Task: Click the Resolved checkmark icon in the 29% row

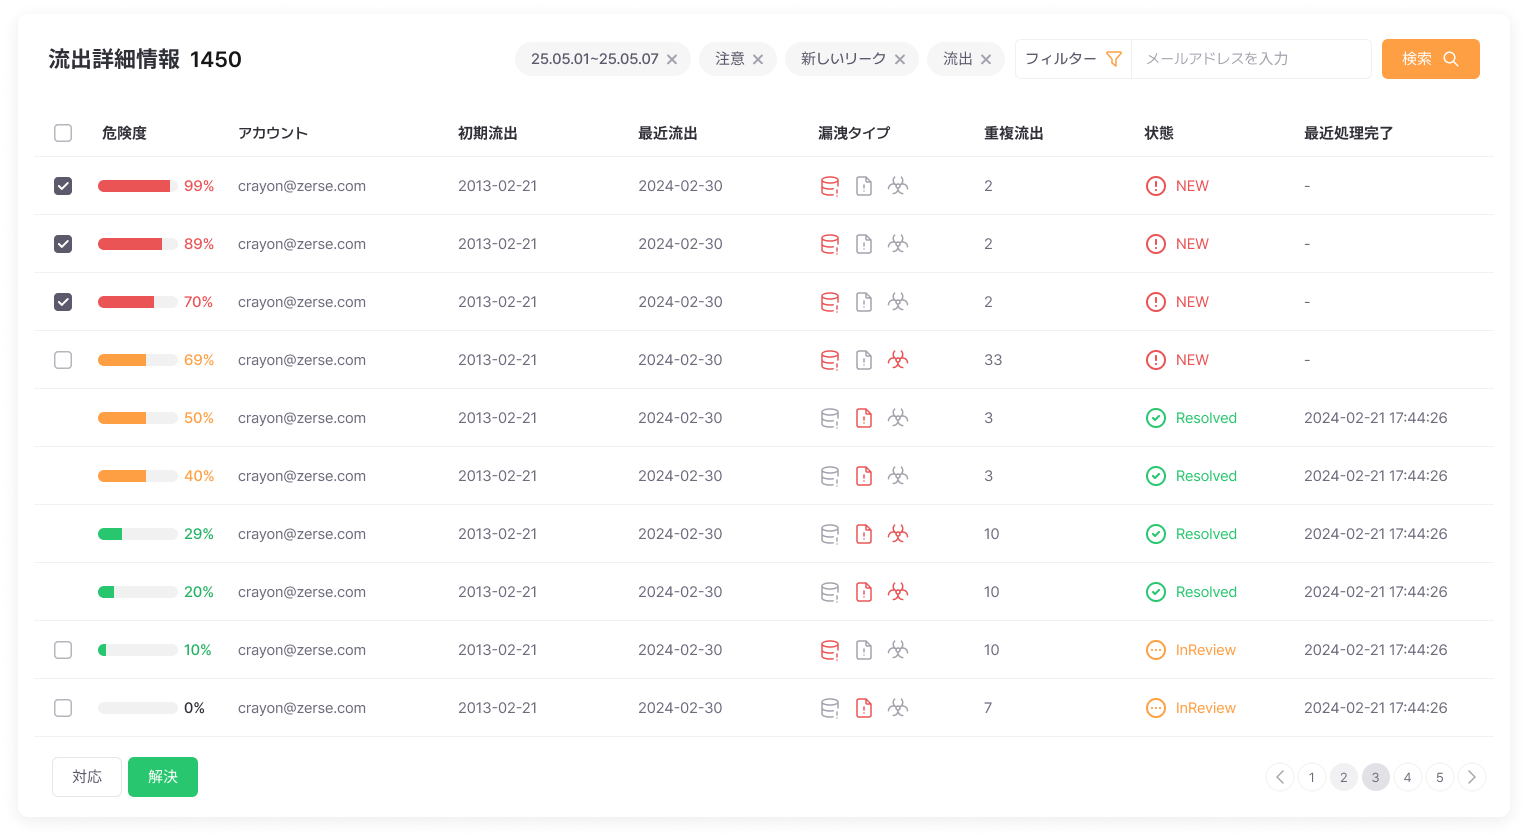Action: point(1155,534)
